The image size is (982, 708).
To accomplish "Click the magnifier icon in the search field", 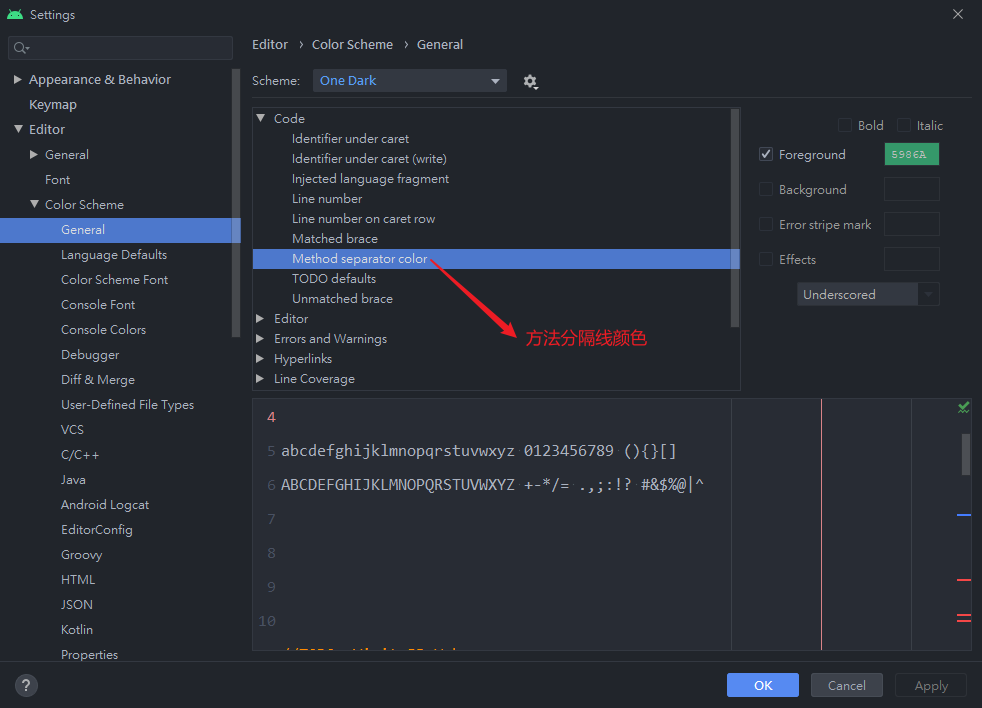I will (x=18, y=47).
